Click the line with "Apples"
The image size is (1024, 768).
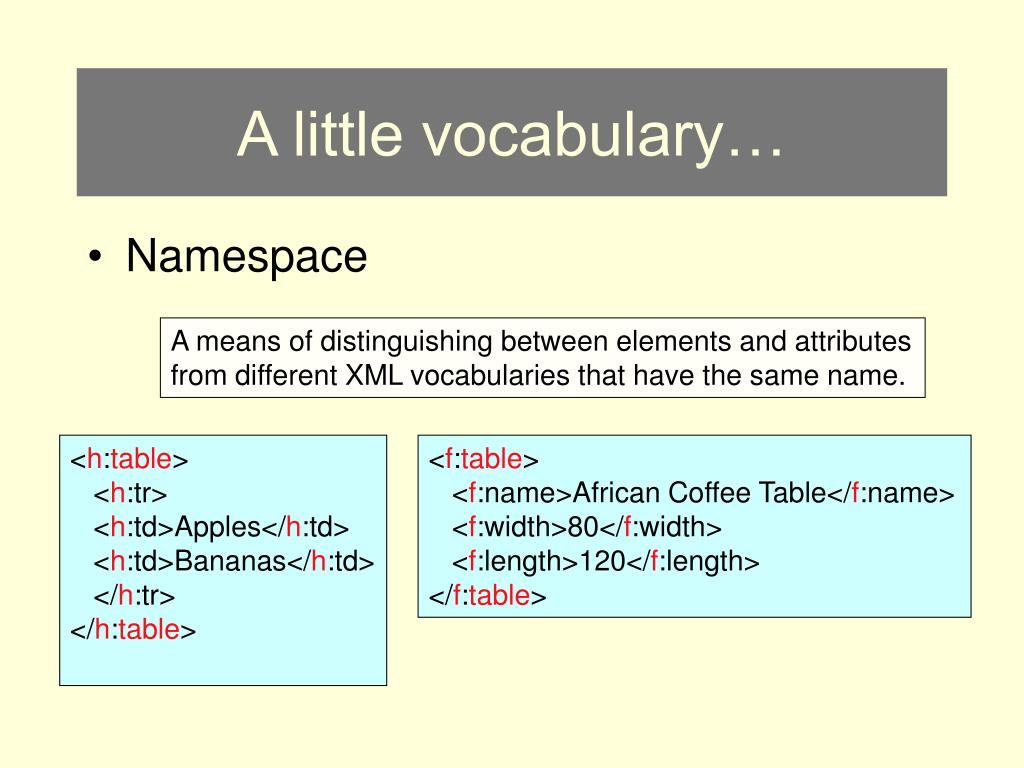[x=221, y=528]
